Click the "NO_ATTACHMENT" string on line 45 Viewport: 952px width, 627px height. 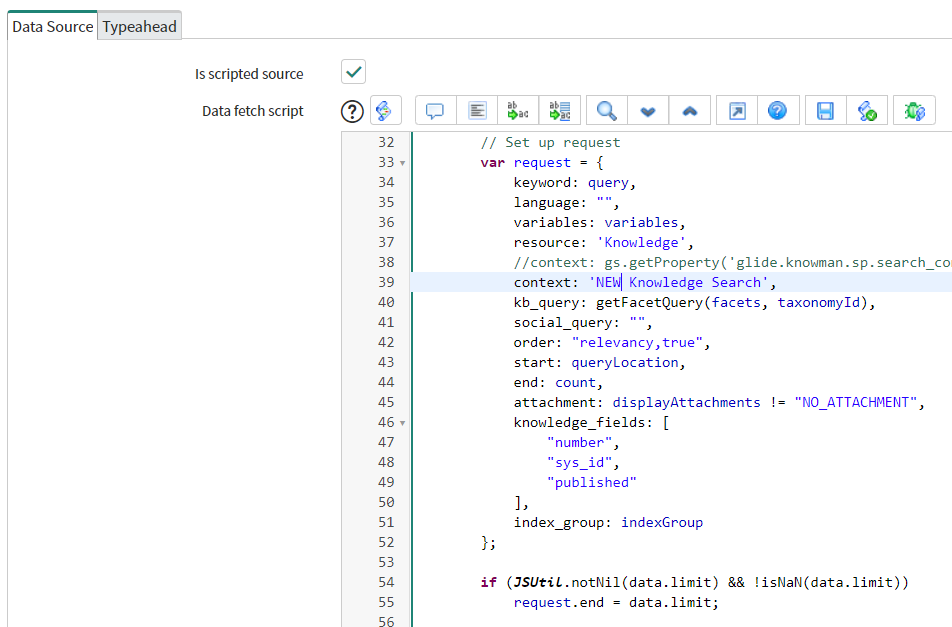pyautogui.click(x=855, y=402)
